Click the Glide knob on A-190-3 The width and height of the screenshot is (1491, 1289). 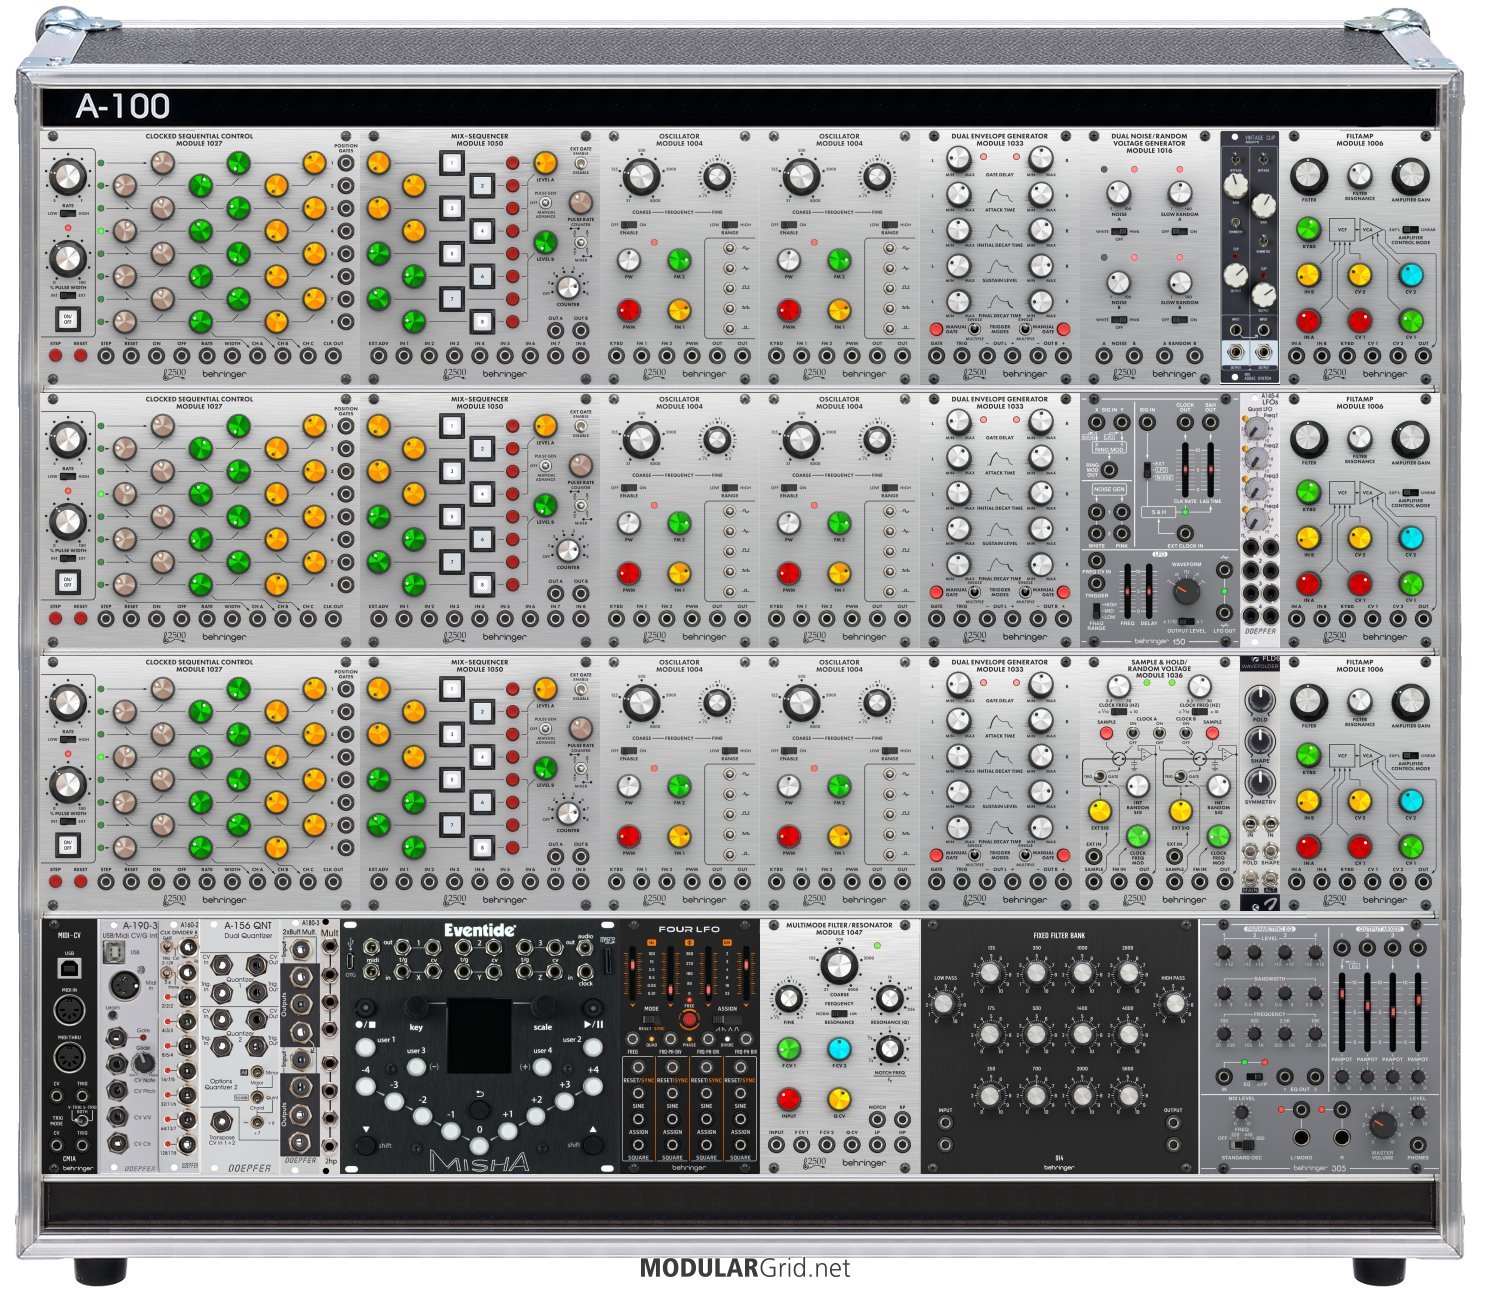click(144, 1062)
